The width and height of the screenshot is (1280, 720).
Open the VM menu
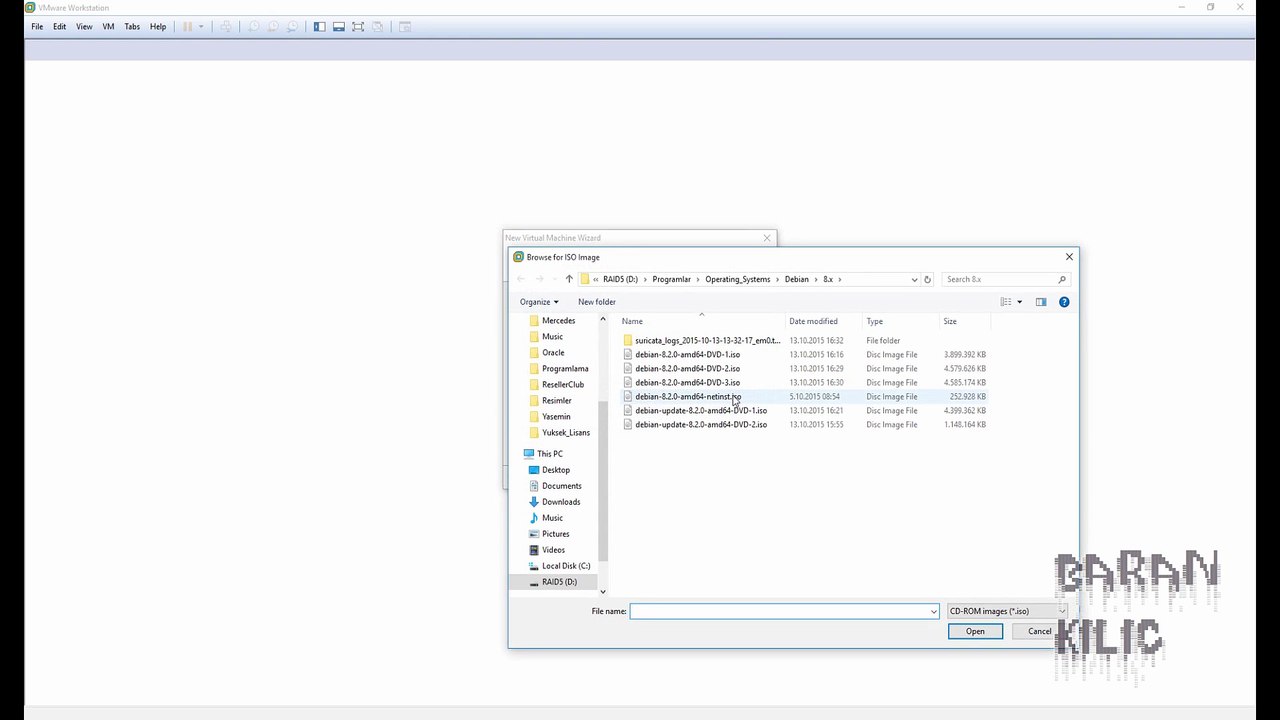point(108,27)
